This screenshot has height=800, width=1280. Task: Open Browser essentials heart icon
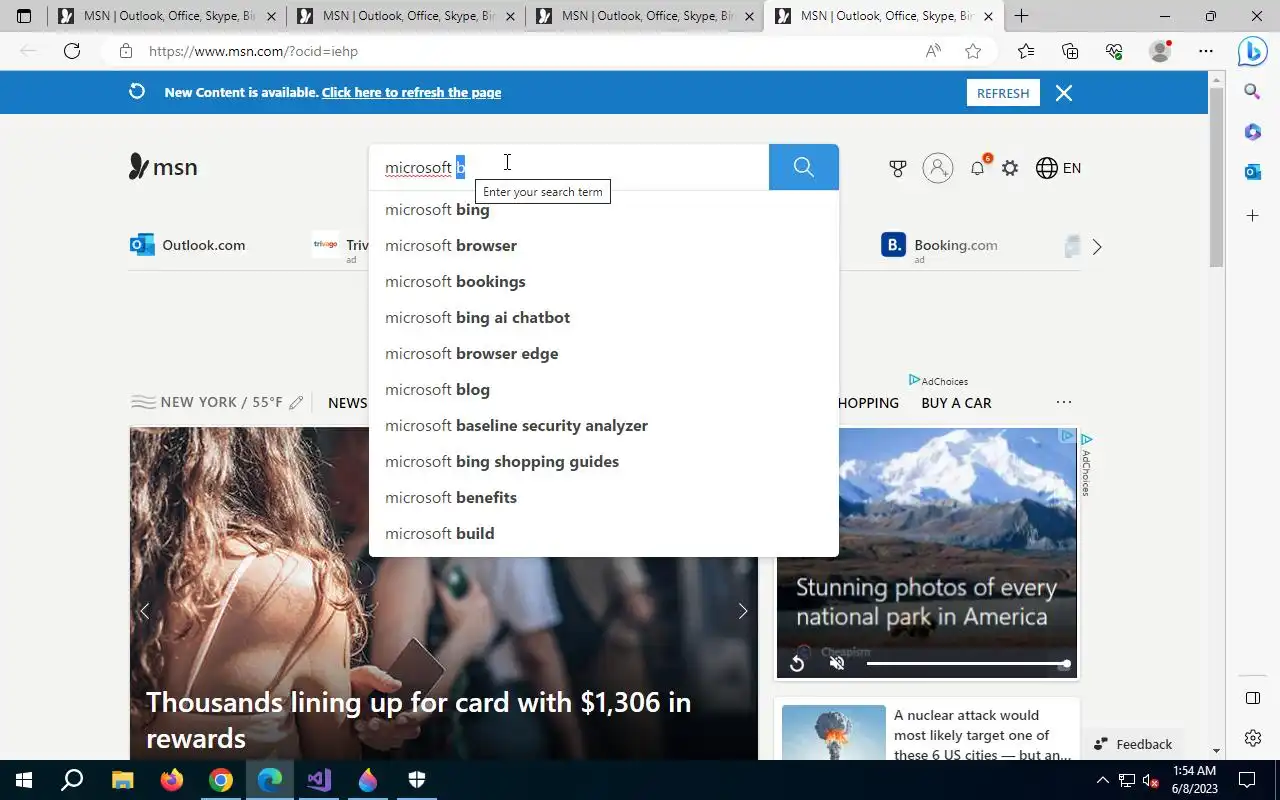click(x=1114, y=51)
